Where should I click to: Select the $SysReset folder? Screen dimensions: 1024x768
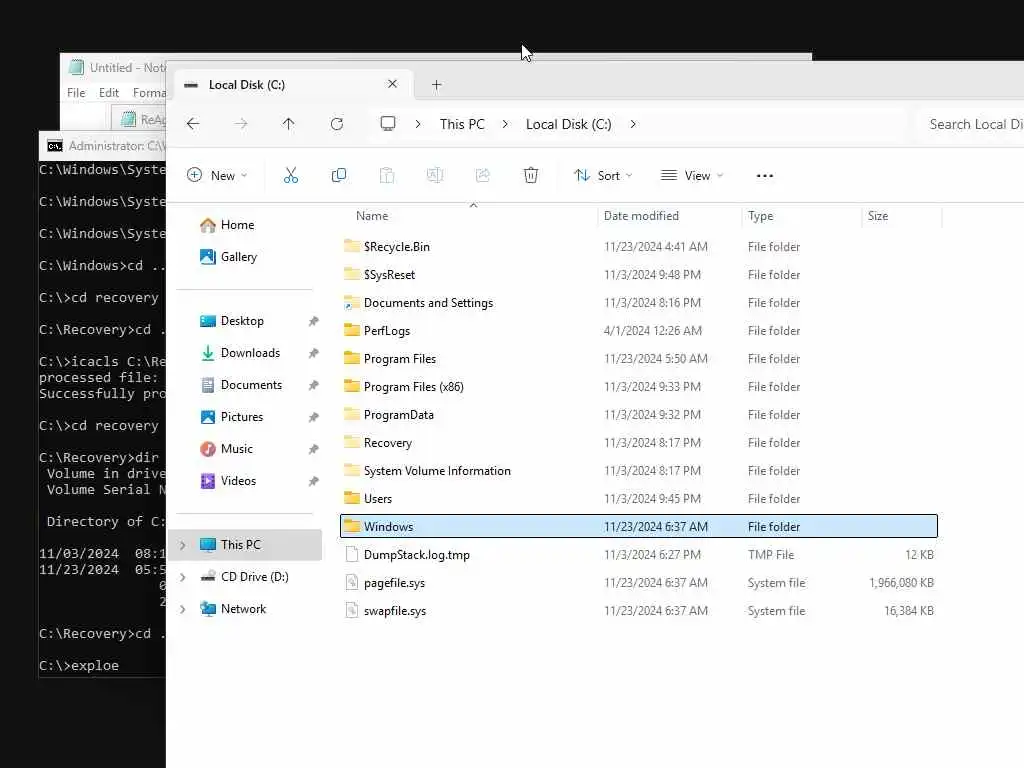click(x=639, y=275)
